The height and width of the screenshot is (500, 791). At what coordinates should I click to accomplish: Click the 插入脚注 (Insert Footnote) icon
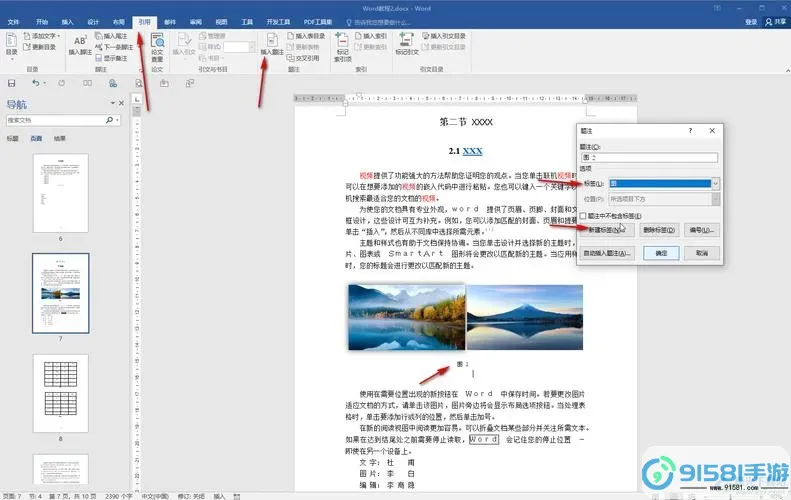80,43
